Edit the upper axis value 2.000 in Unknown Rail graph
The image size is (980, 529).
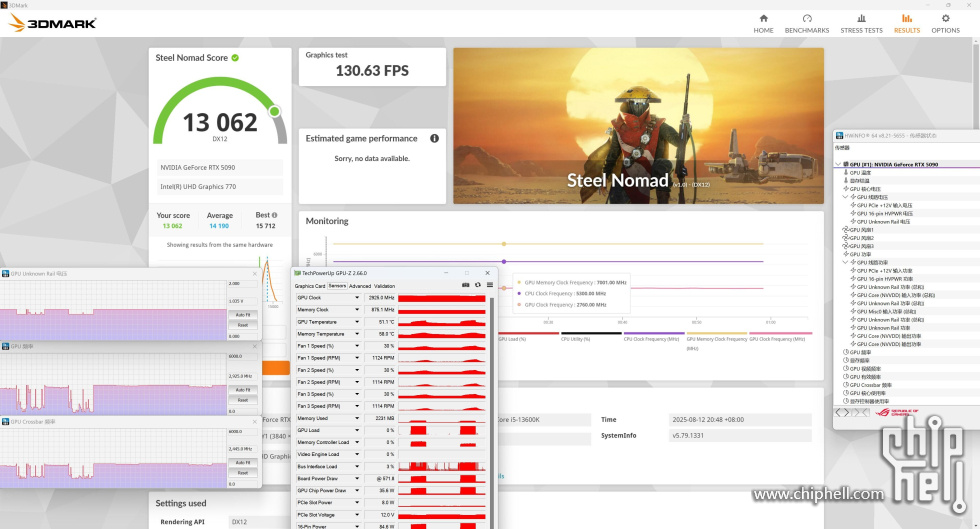point(242,284)
